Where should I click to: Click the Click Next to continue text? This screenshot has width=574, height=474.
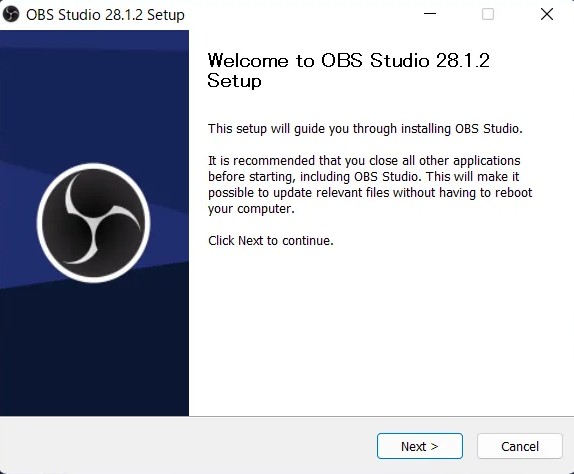[x=271, y=240]
